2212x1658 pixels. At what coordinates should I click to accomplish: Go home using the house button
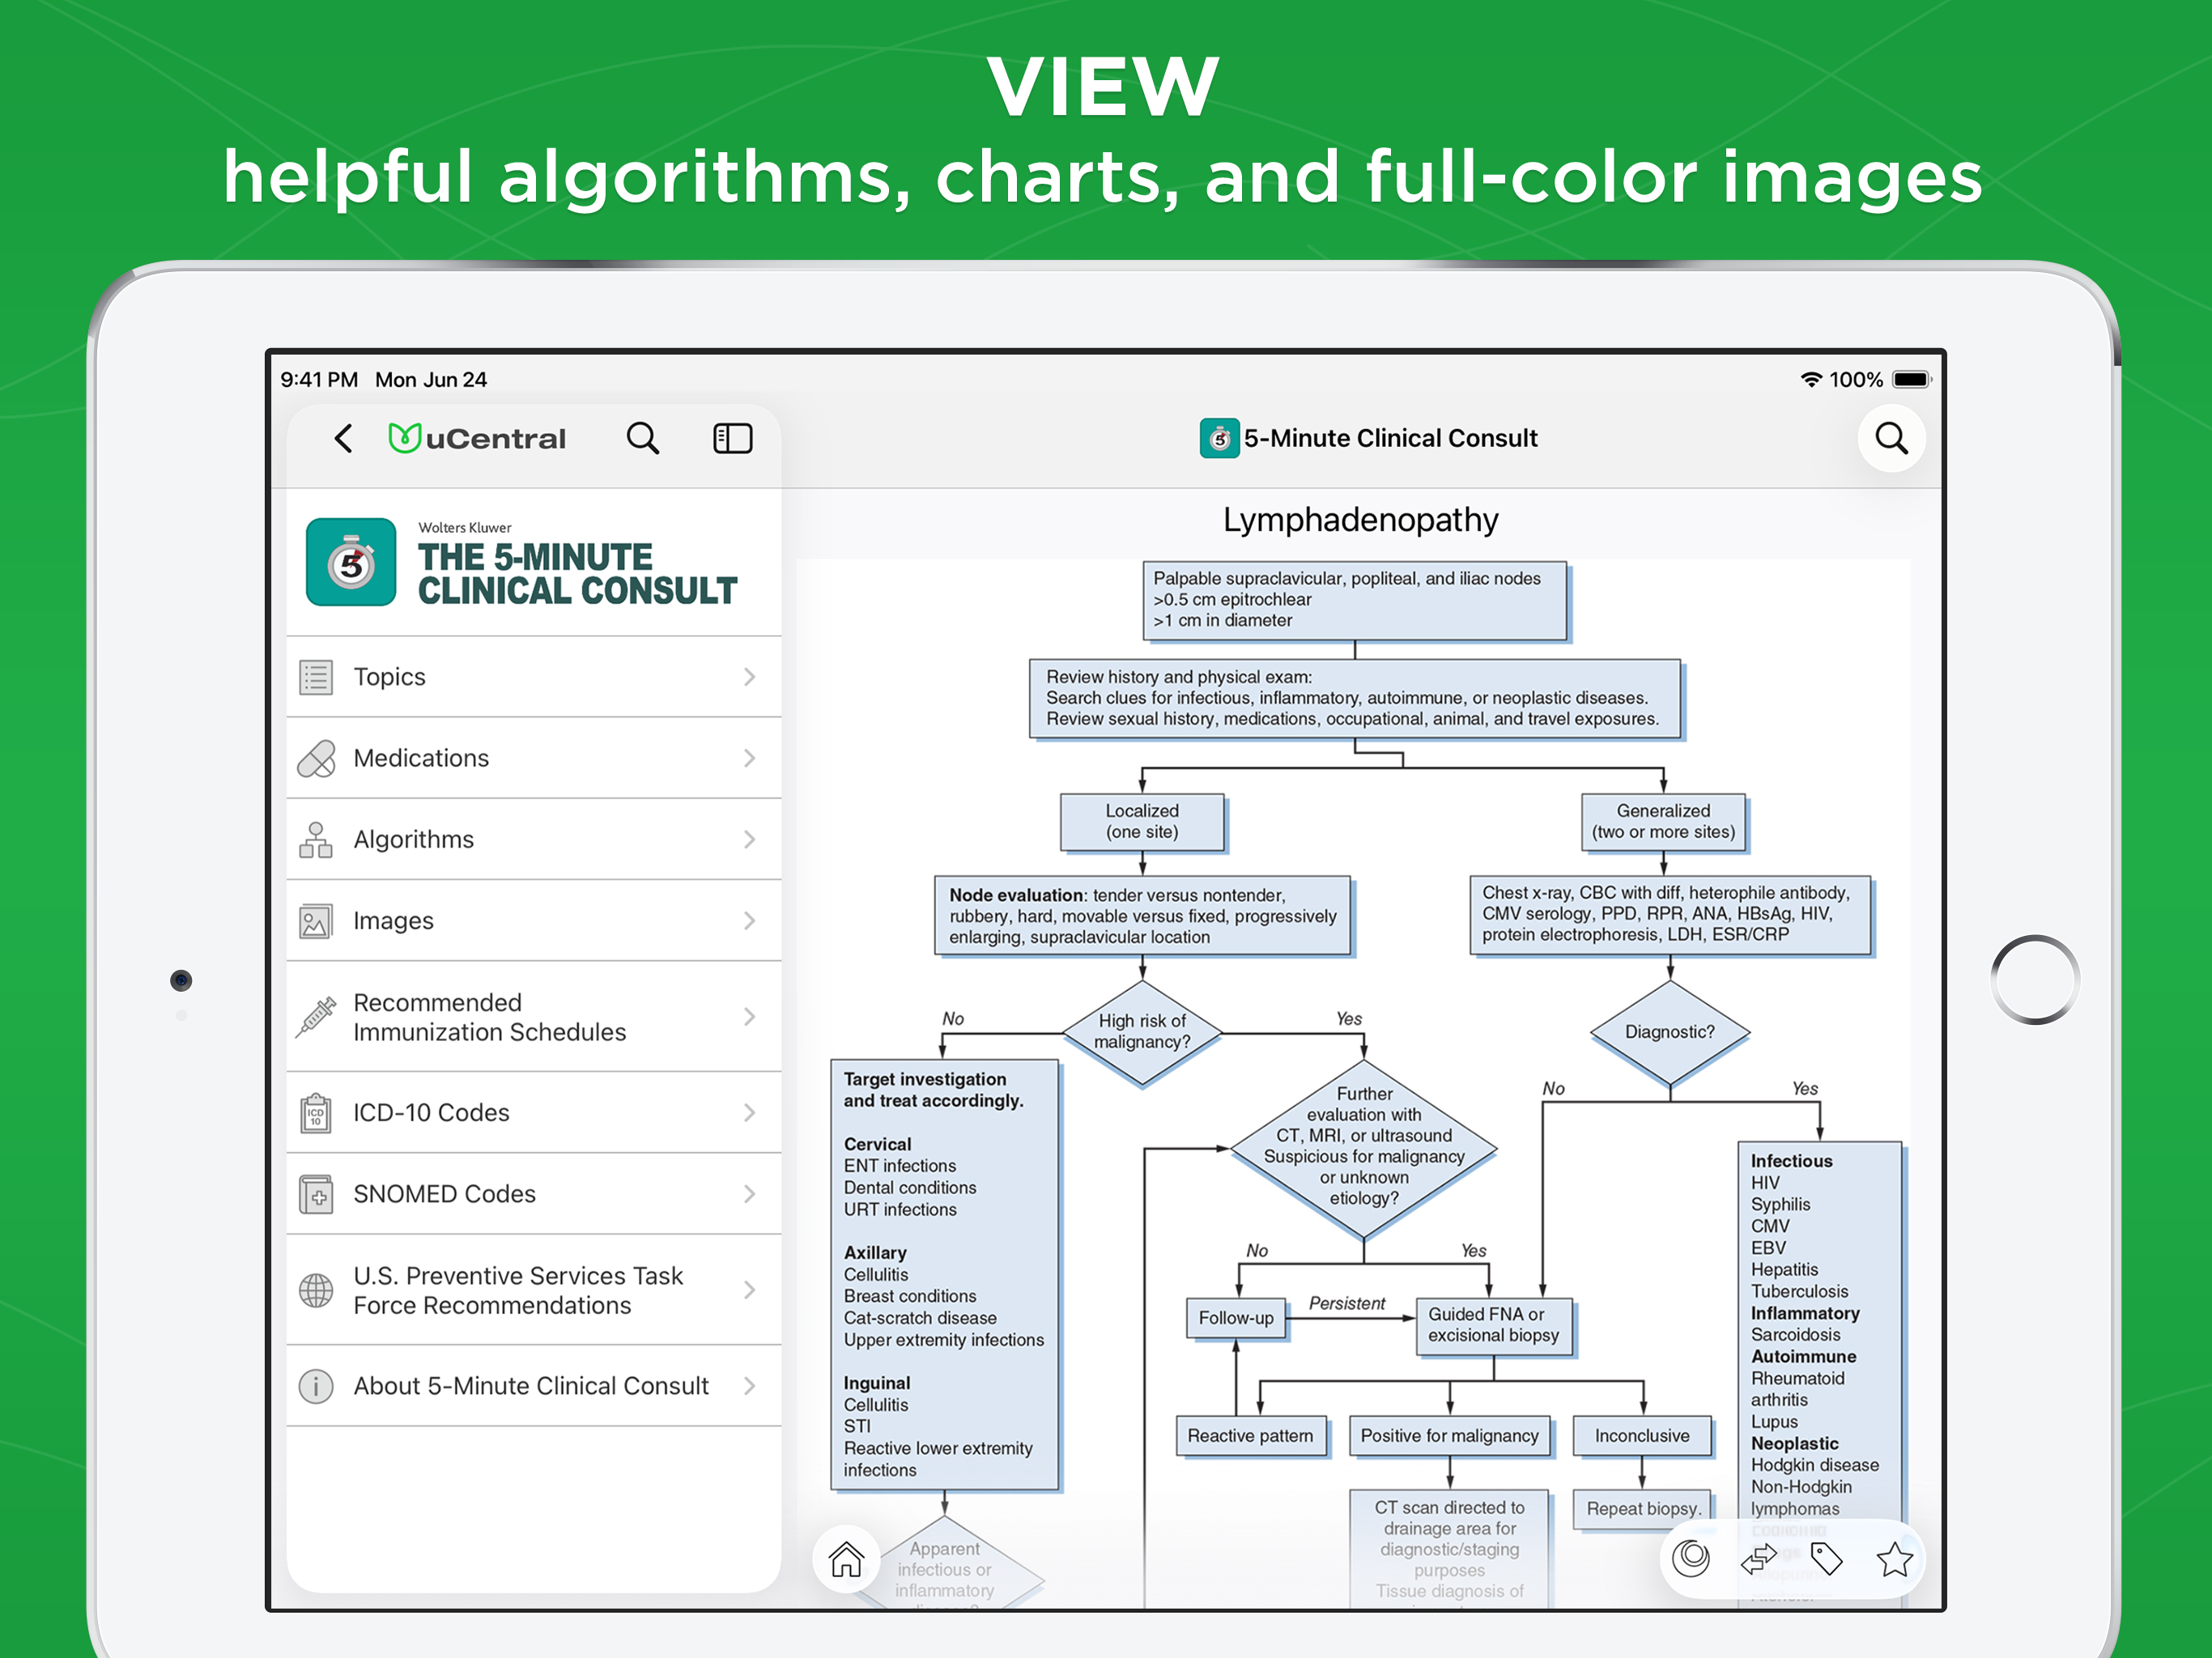846,1558
